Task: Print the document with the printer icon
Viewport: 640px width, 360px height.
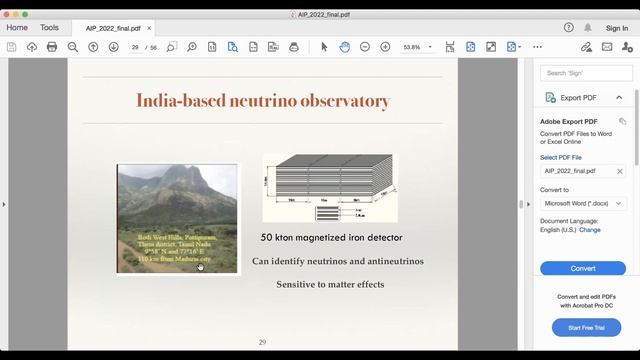Action: [x=52, y=47]
